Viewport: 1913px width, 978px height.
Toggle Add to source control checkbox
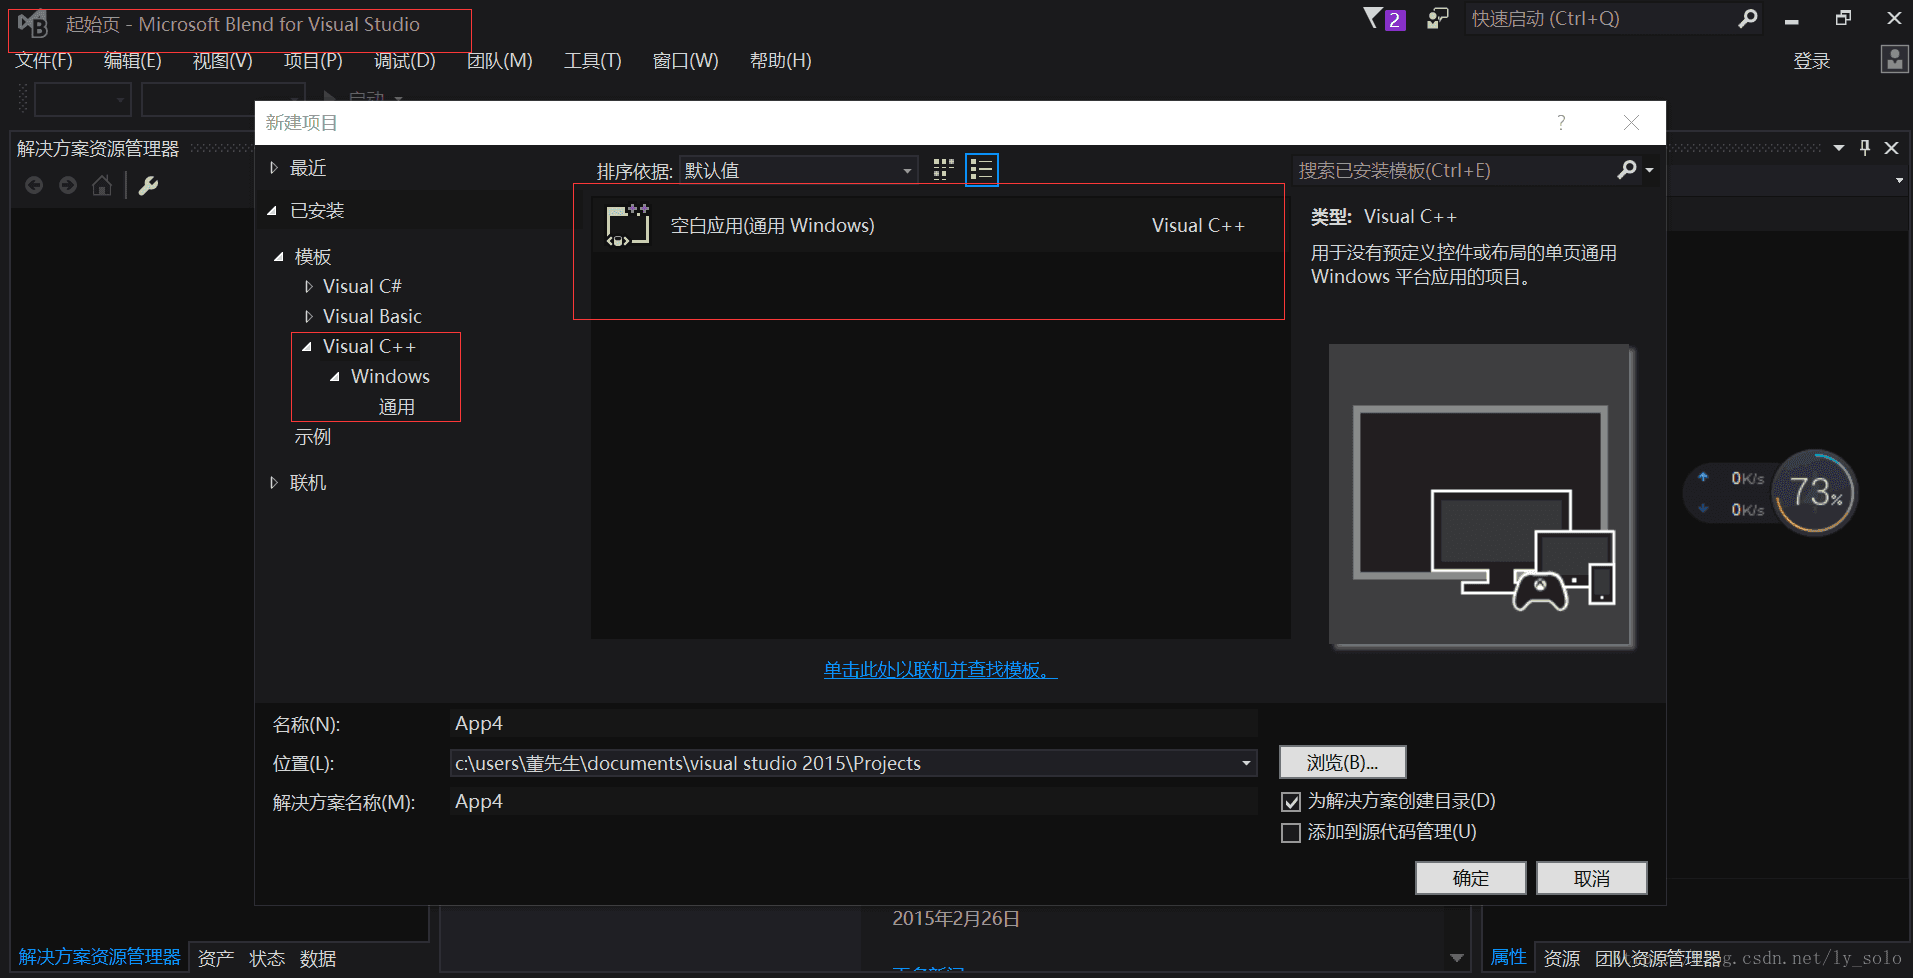1291,833
